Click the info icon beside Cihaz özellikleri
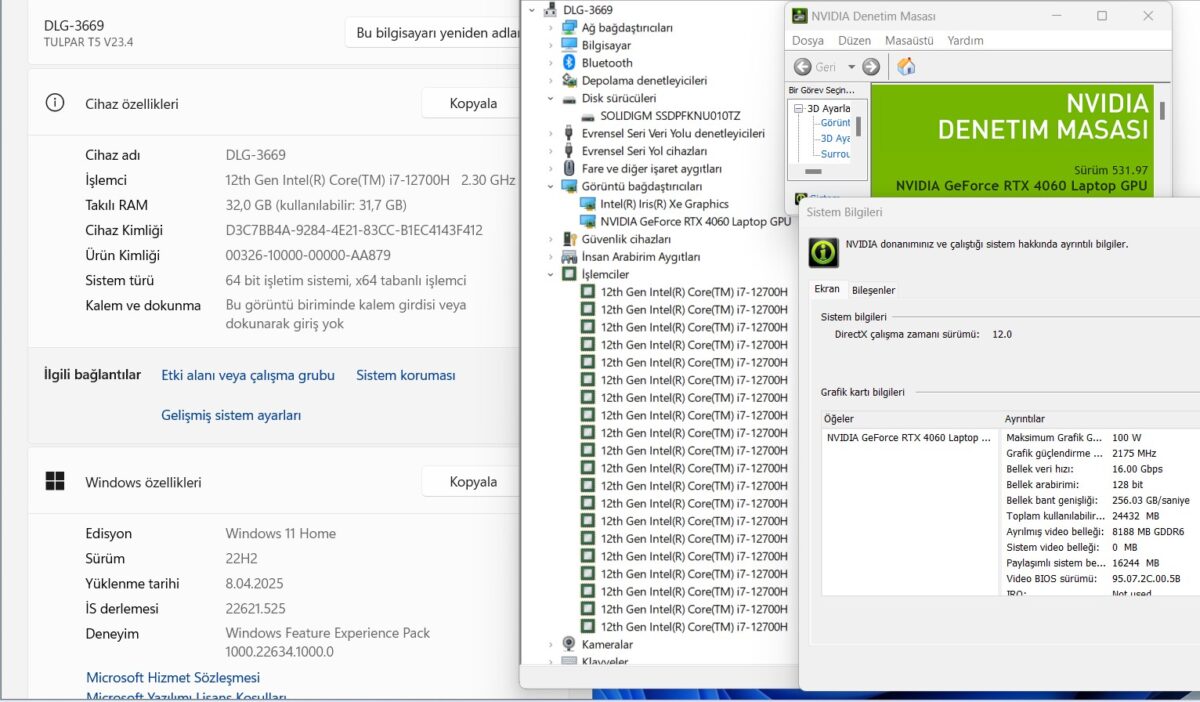1200x702 pixels. tap(55, 103)
